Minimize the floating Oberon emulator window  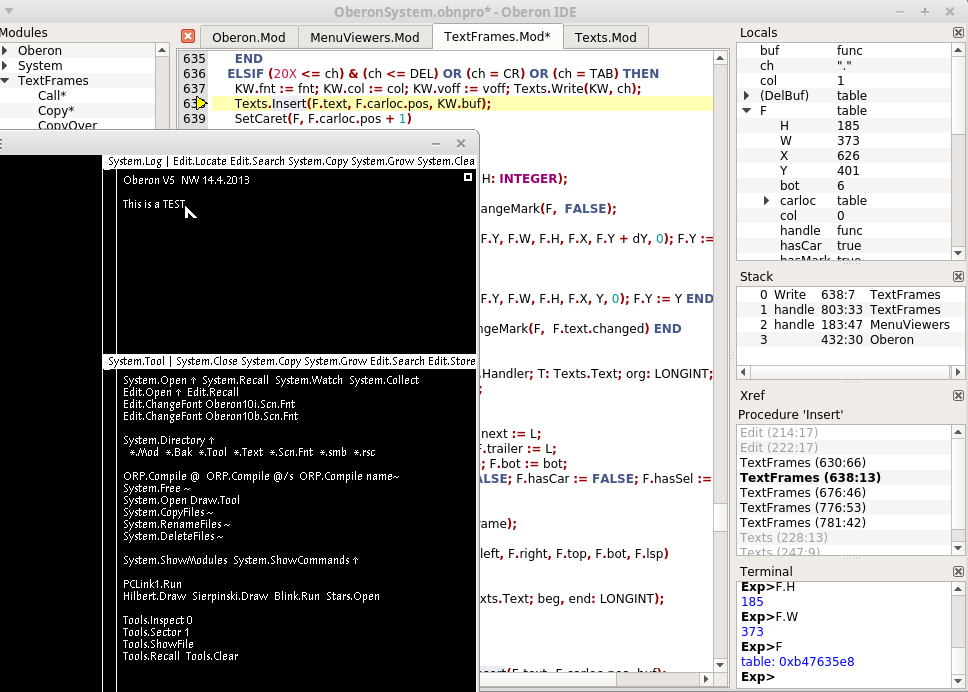click(x=436, y=143)
